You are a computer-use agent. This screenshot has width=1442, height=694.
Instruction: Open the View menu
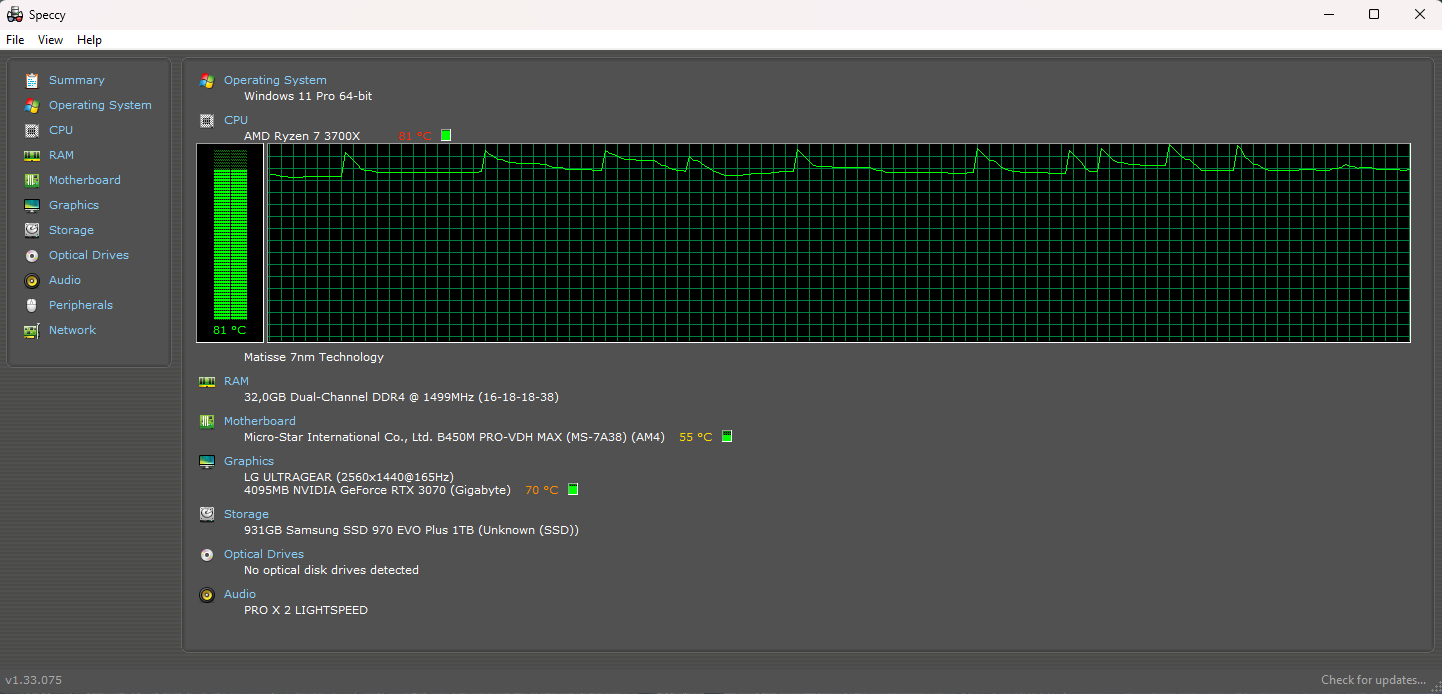pyautogui.click(x=50, y=39)
